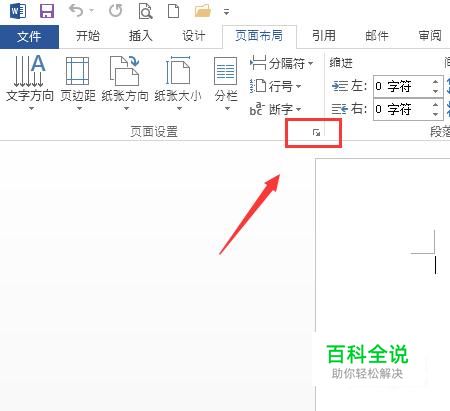450x411 pixels.
Task: Open the 文件 menu
Action: [x=29, y=36]
